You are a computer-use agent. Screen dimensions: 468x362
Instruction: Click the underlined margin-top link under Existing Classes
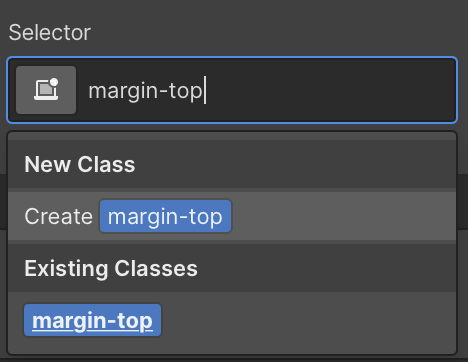[92, 321]
